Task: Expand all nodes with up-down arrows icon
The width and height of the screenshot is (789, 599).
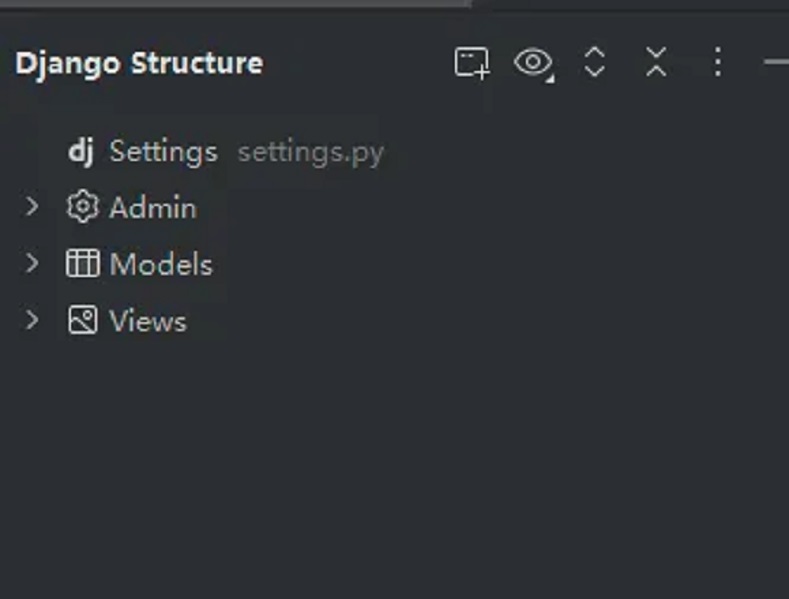Action: (x=595, y=62)
